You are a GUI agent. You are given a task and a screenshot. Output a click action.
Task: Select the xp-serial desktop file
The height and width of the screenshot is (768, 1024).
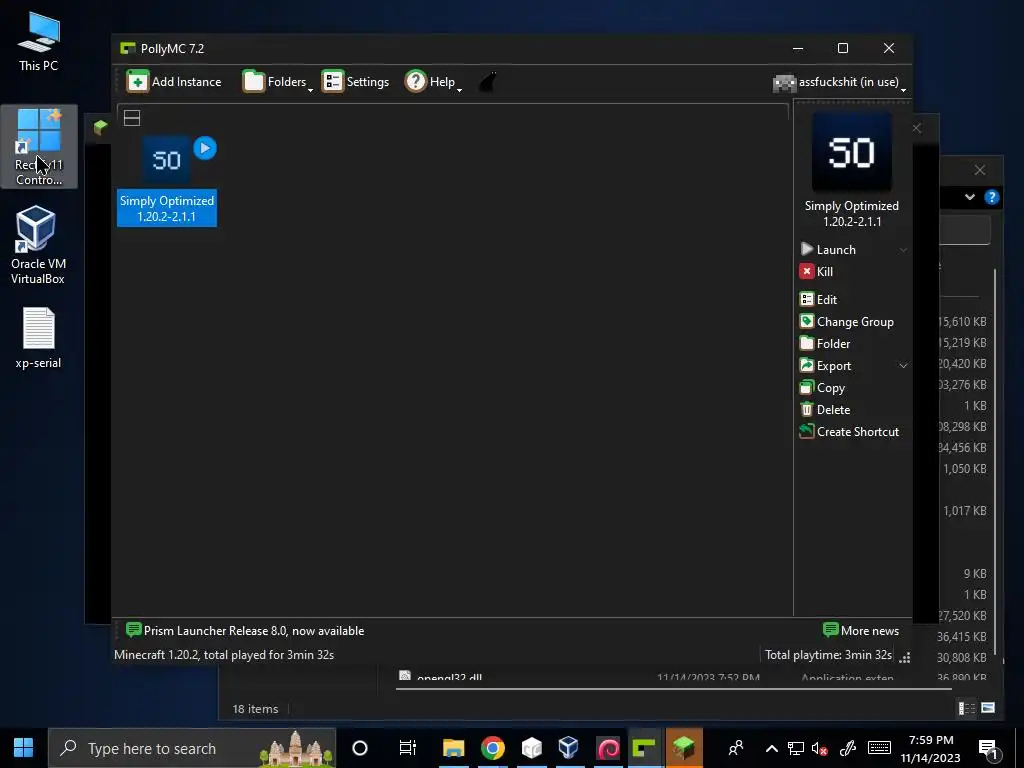click(x=38, y=338)
